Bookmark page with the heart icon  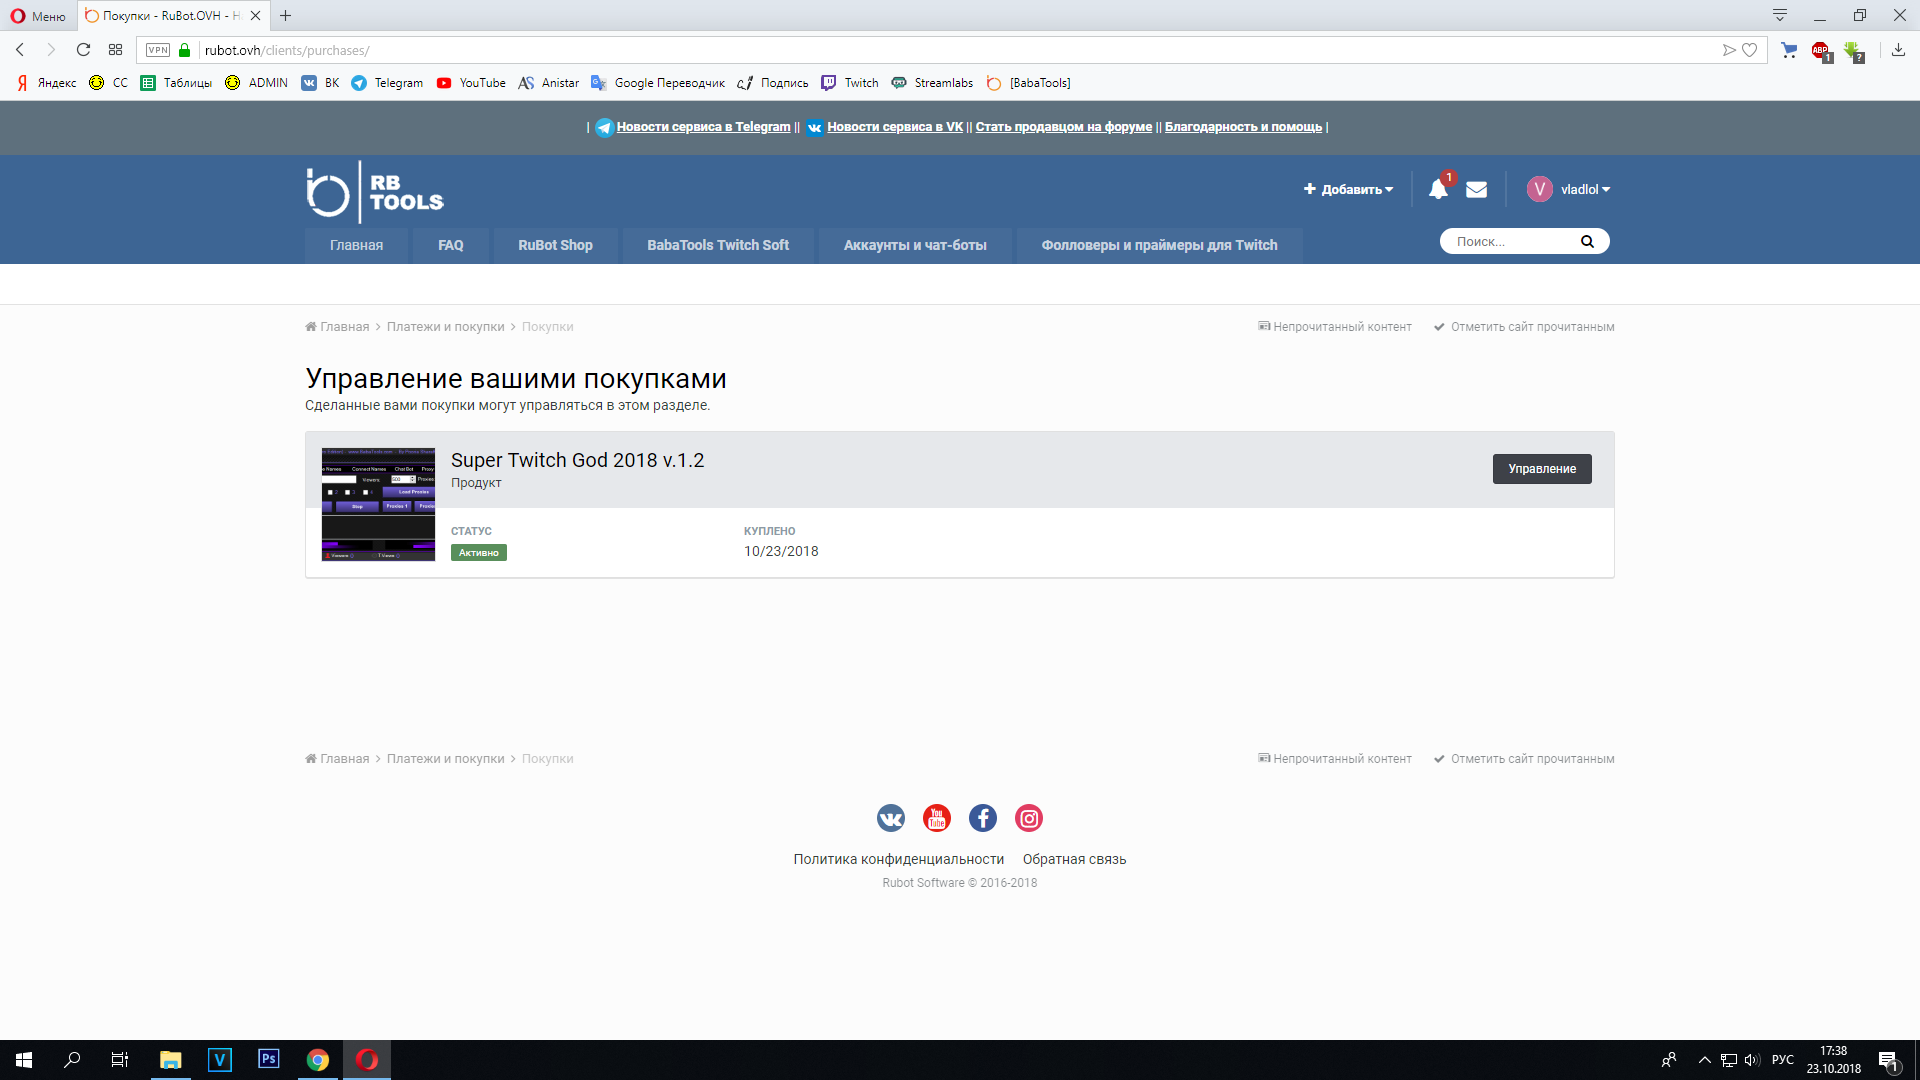point(1749,50)
